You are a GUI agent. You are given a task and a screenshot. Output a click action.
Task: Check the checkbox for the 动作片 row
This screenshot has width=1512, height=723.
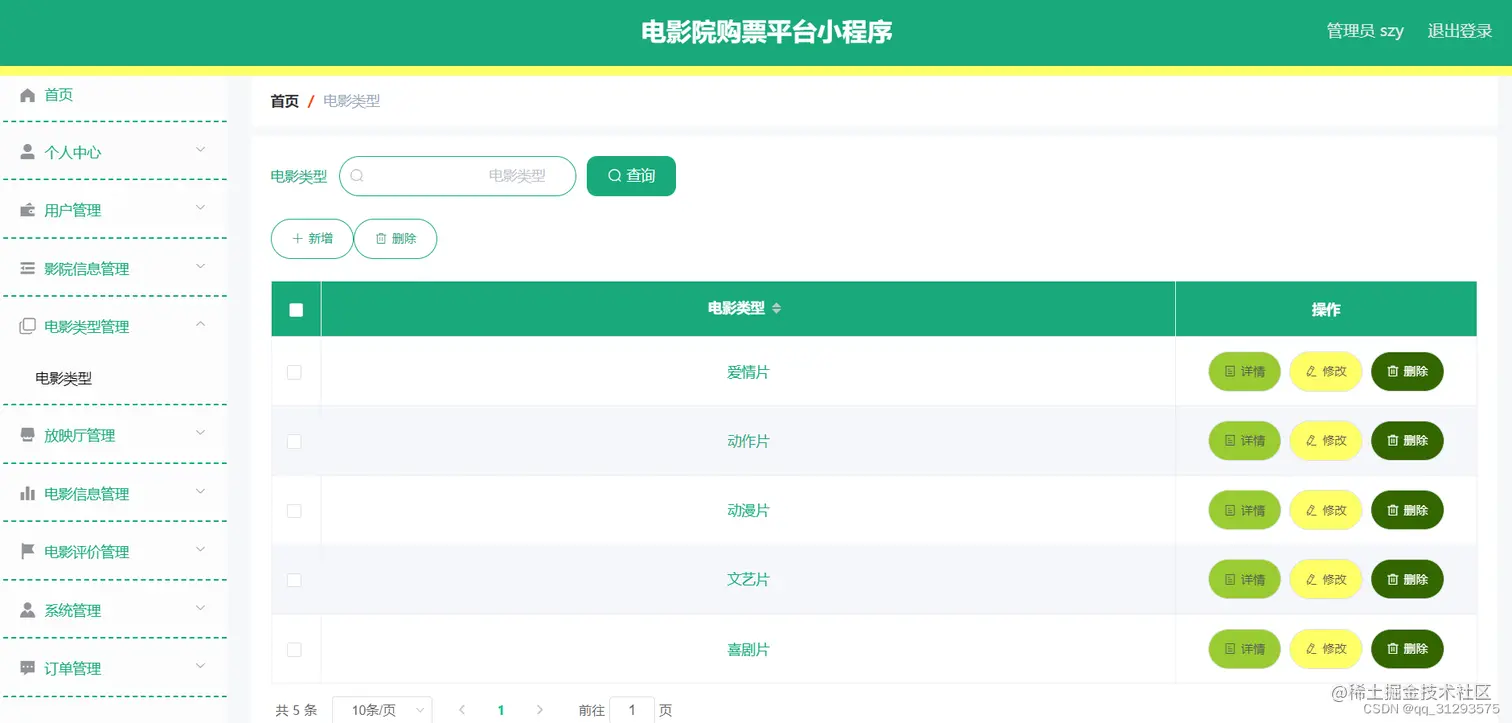tap(294, 441)
